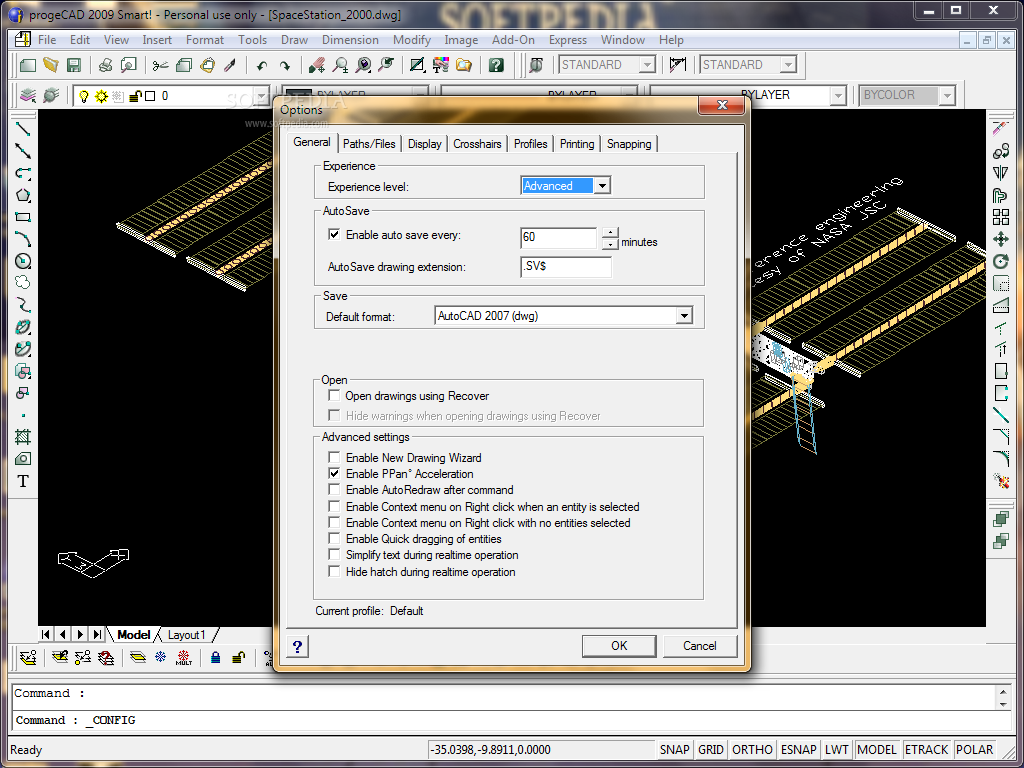Switch to the Paths/Files tab

369,144
